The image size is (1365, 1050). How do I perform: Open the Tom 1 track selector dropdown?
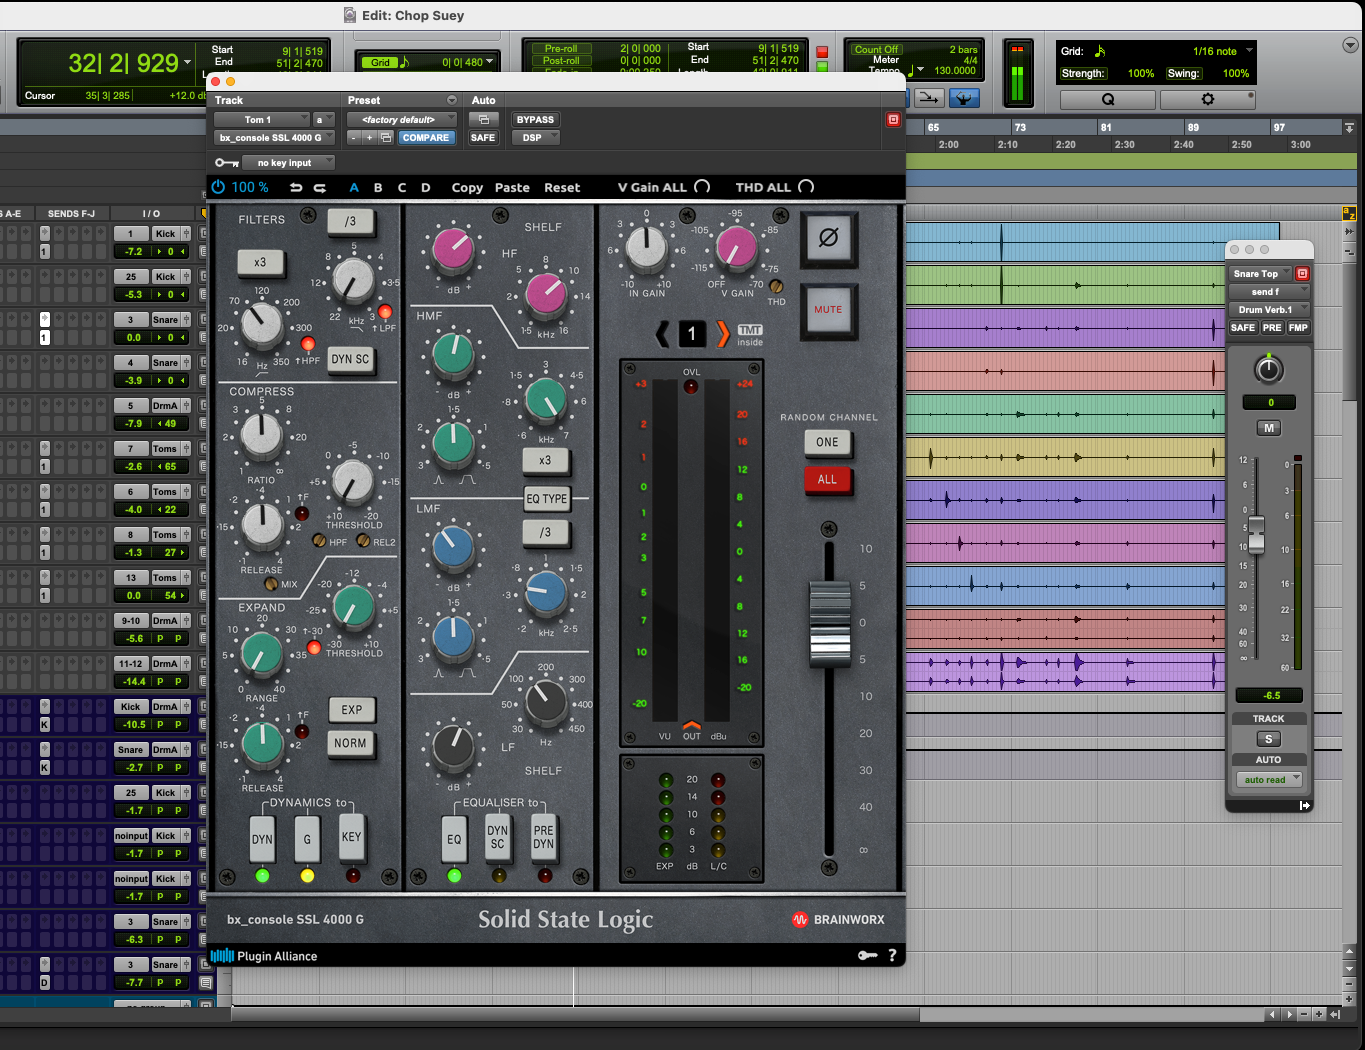262,119
